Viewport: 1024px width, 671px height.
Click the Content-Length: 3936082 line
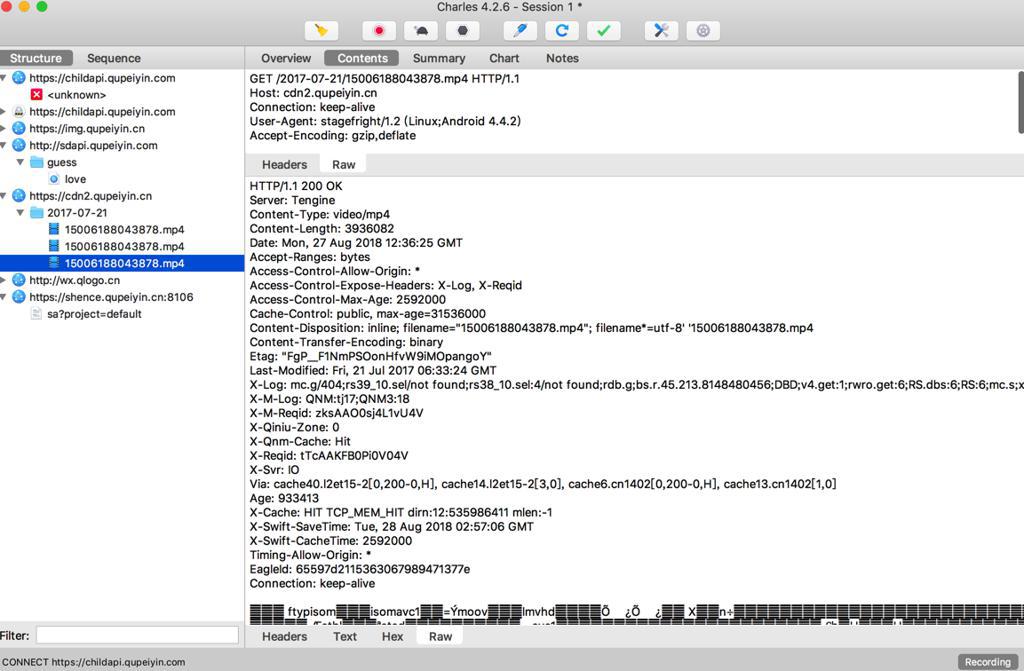(x=322, y=229)
